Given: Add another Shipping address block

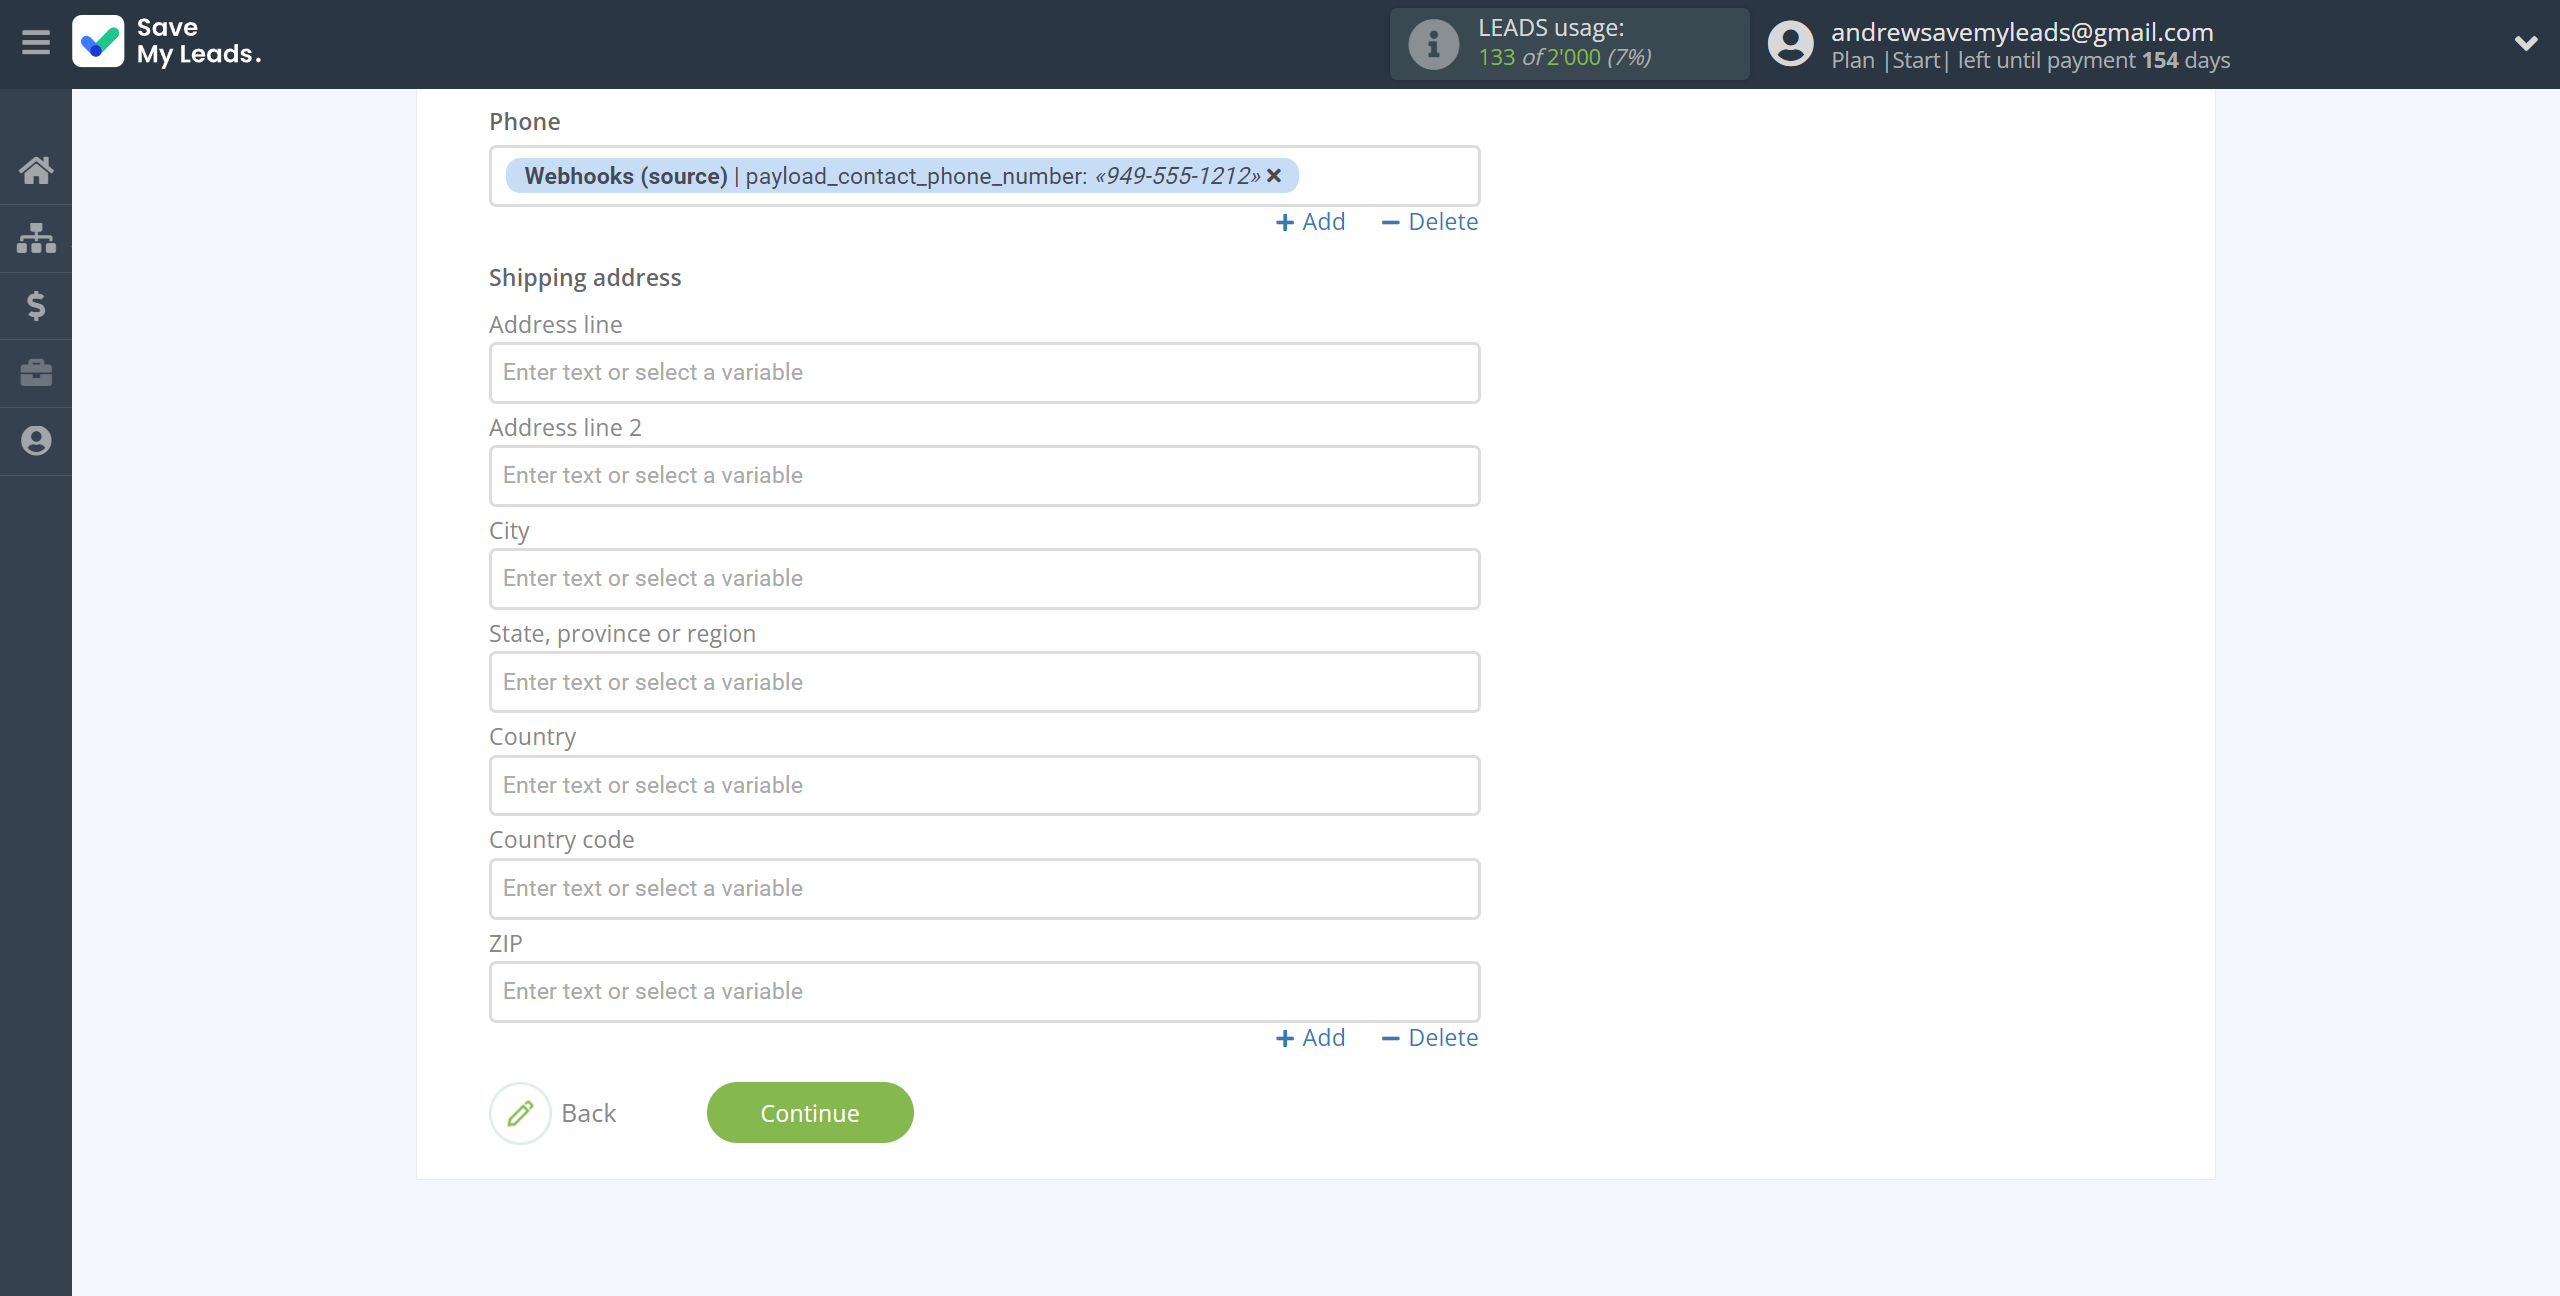Looking at the screenshot, I should (x=1311, y=1038).
